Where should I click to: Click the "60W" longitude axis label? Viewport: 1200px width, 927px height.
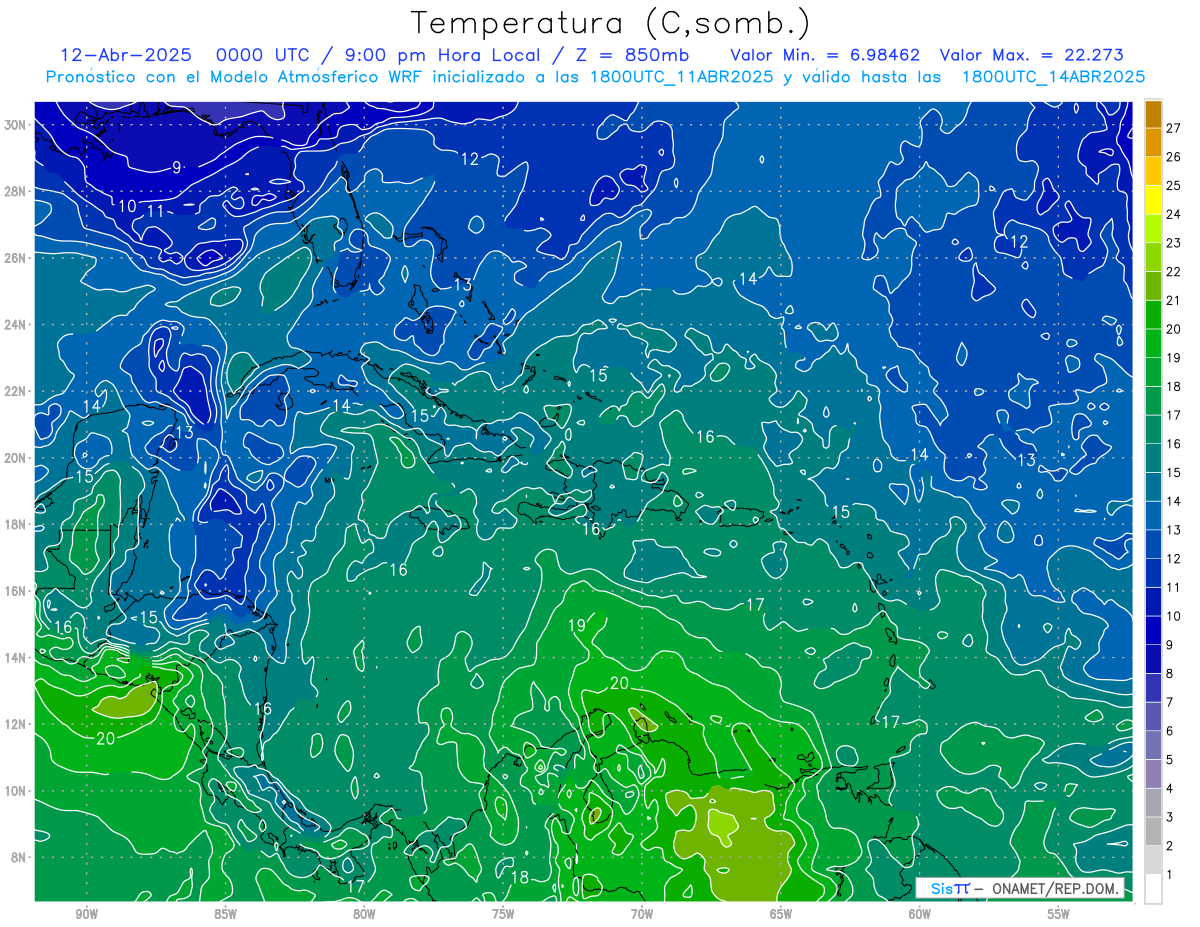tap(920, 915)
